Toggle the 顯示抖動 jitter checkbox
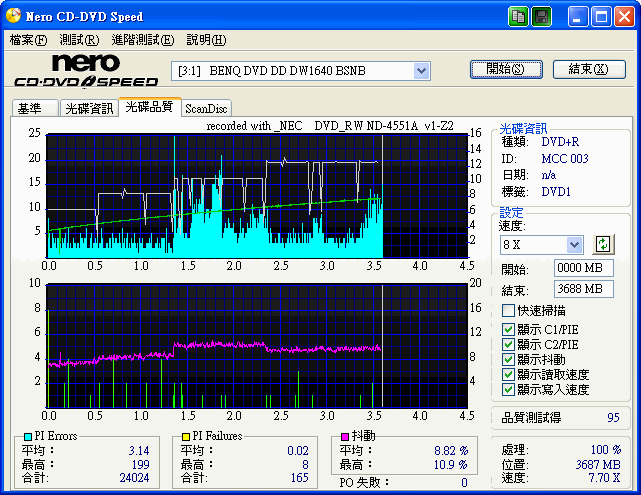The width and height of the screenshot is (641, 495). point(508,359)
